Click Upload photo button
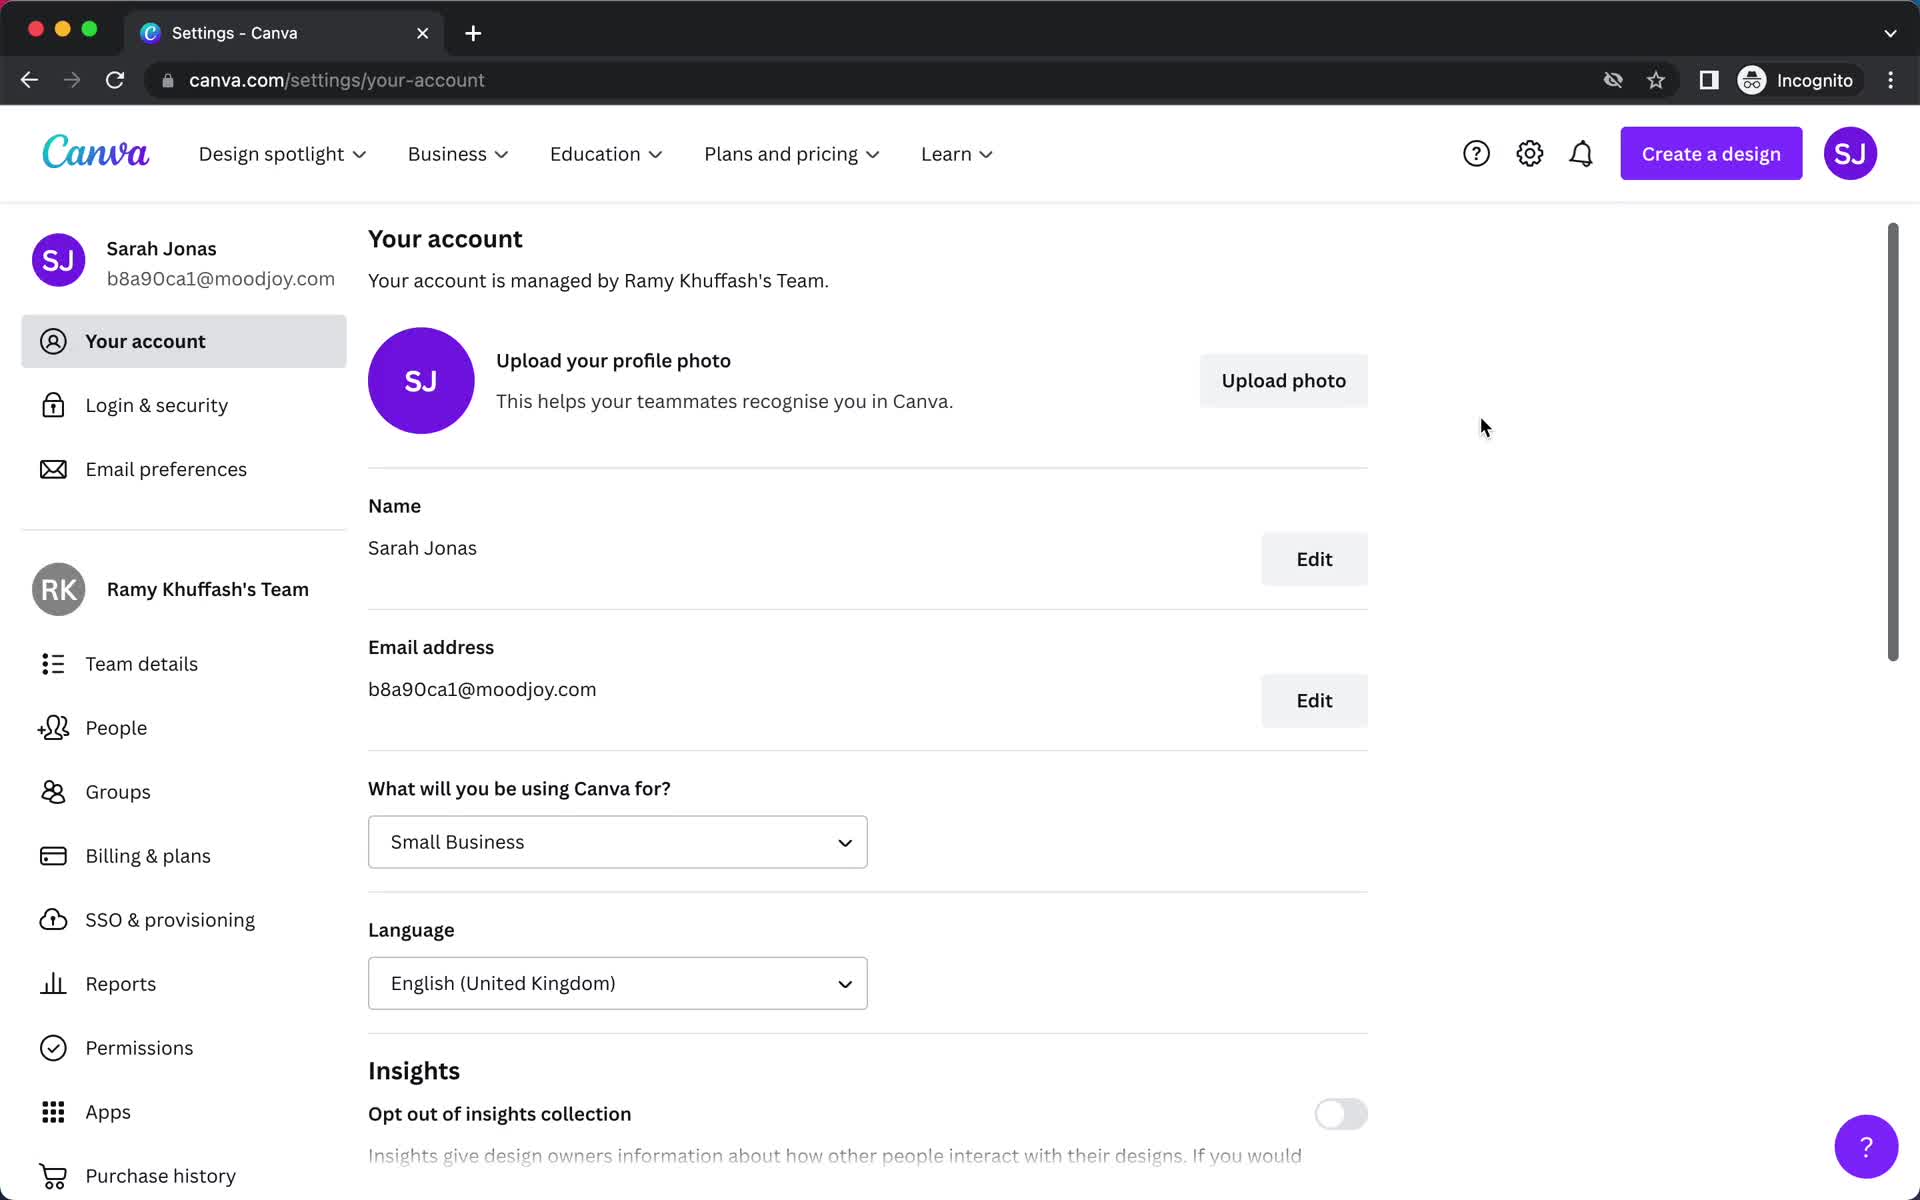Viewport: 1920px width, 1200px height. click(x=1283, y=380)
